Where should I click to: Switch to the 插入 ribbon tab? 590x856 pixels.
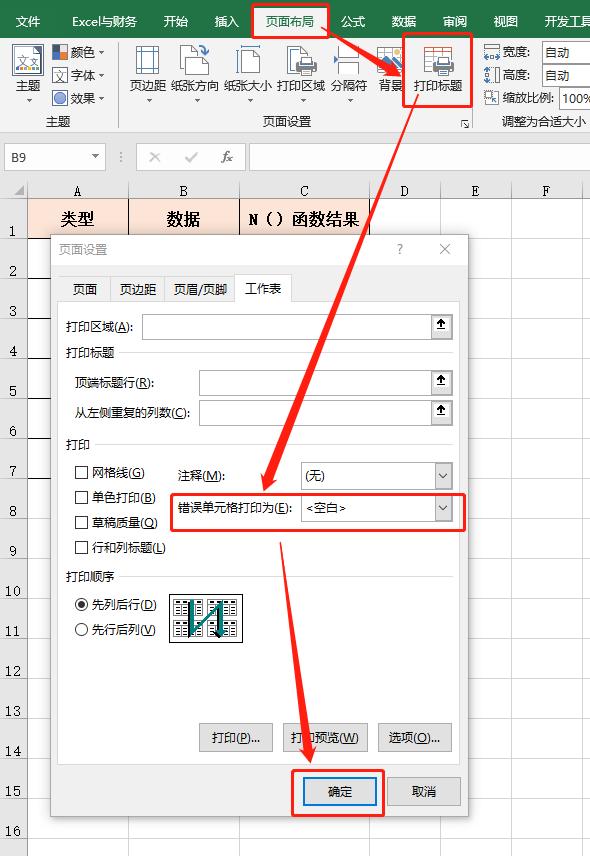[x=227, y=21]
